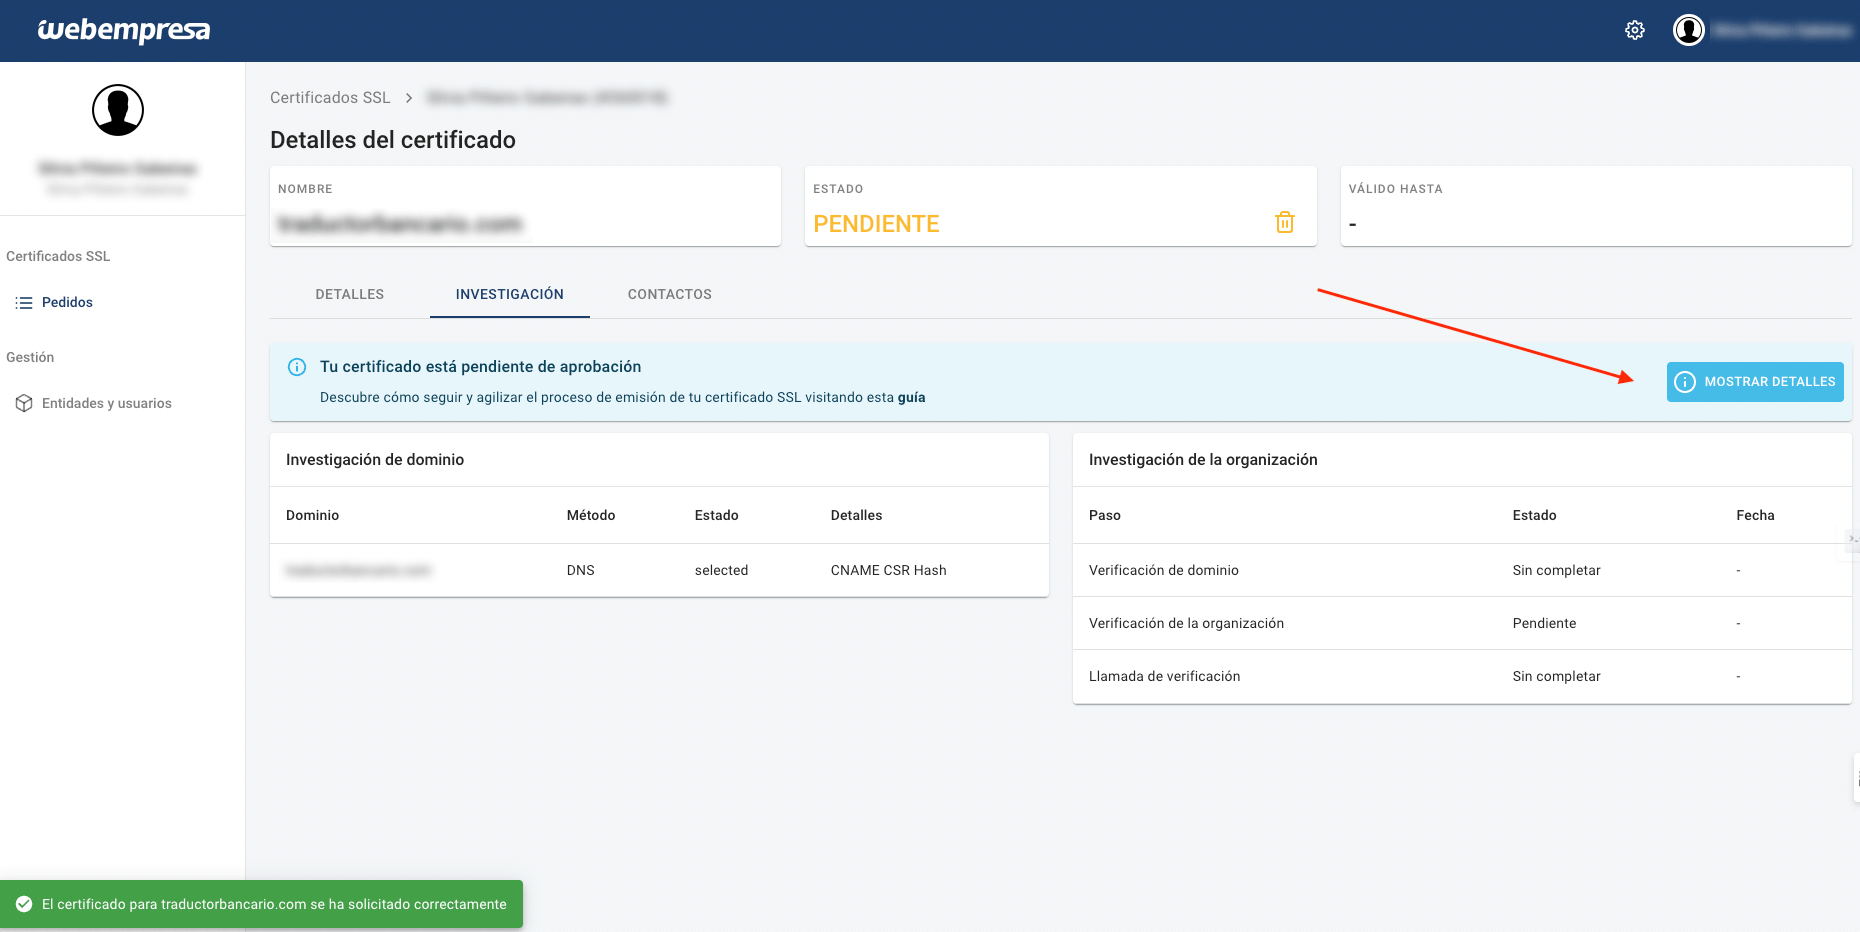This screenshot has height=932, width=1860.
Task: Click the Fecha column header
Action: pyautogui.click(x=1756, y=515)
